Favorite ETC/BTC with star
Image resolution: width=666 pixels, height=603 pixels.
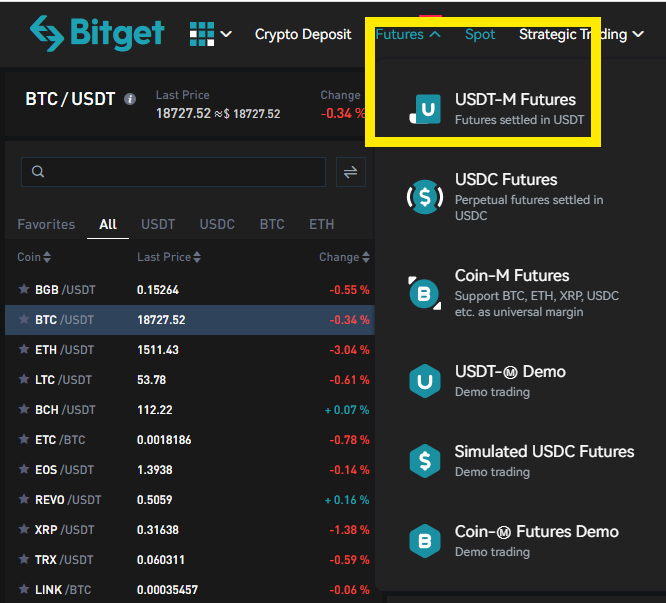tap(24, 439)
